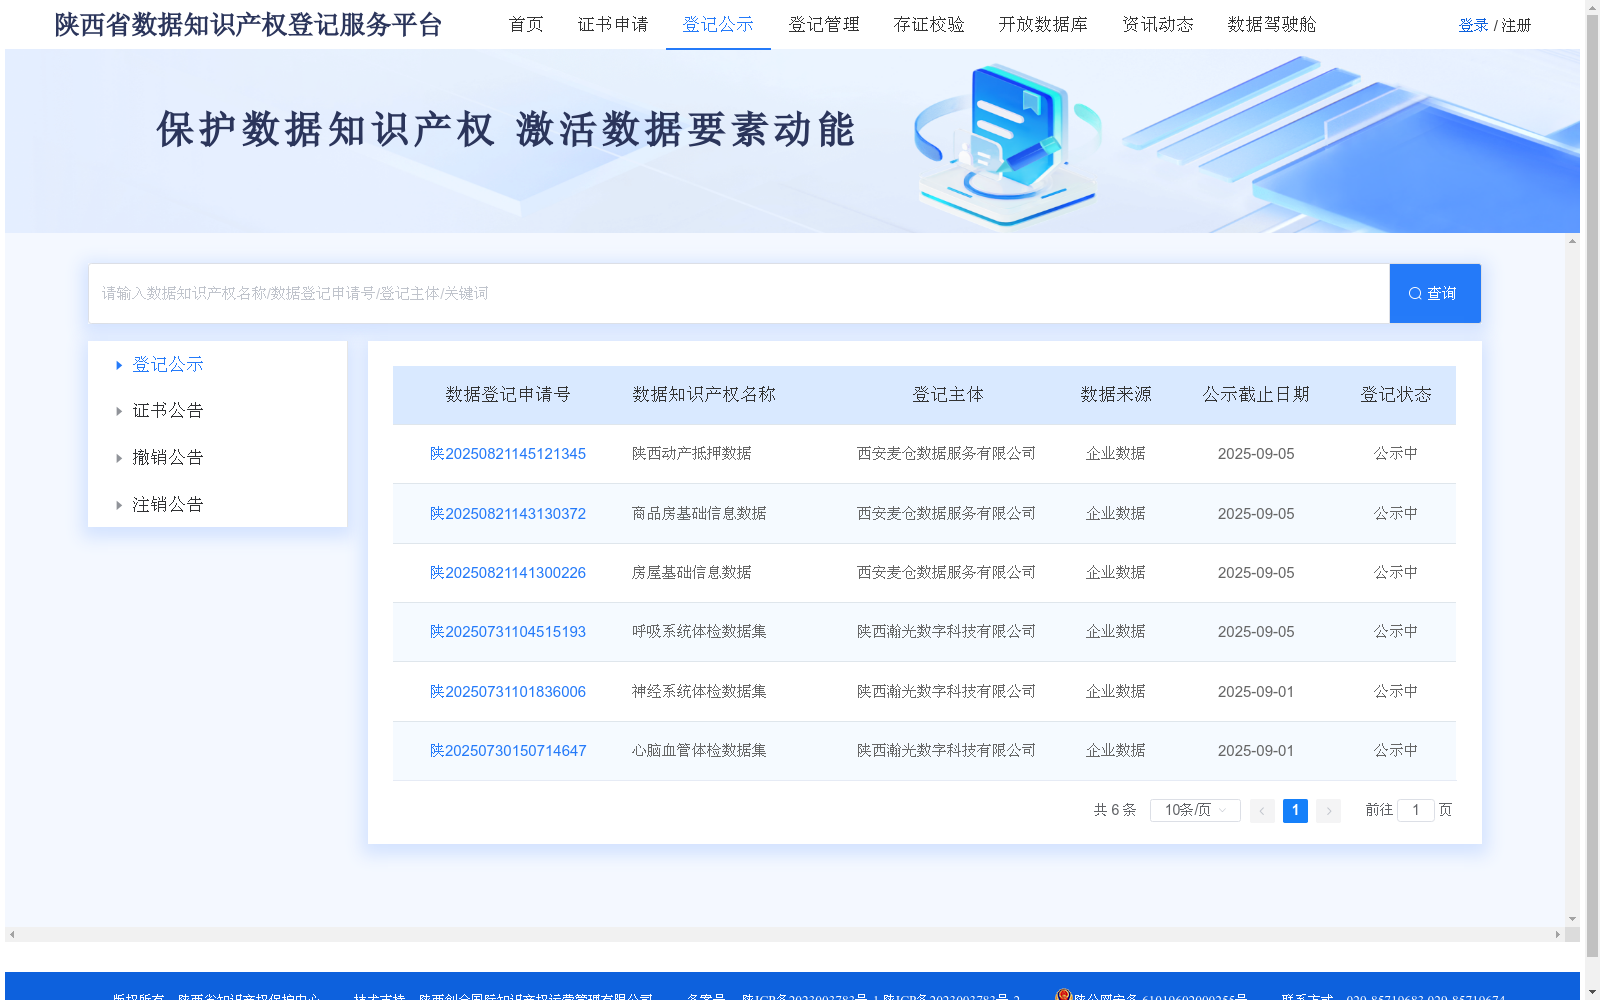Click the next page arrow icon
This screenshot has width=1600, height=1000.
1328,810
